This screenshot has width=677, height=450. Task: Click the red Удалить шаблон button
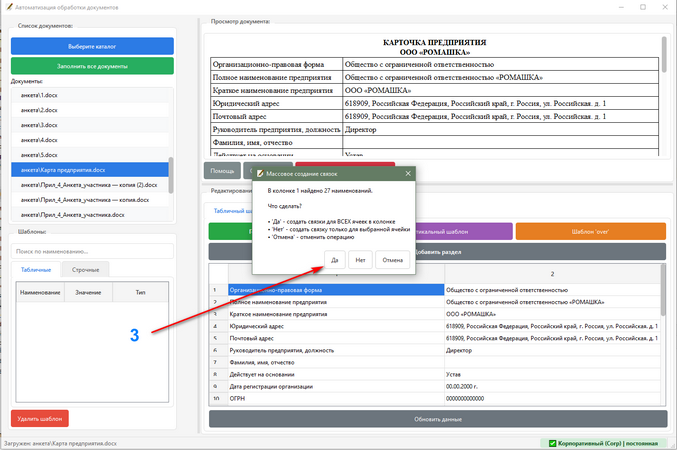point(40,418)
